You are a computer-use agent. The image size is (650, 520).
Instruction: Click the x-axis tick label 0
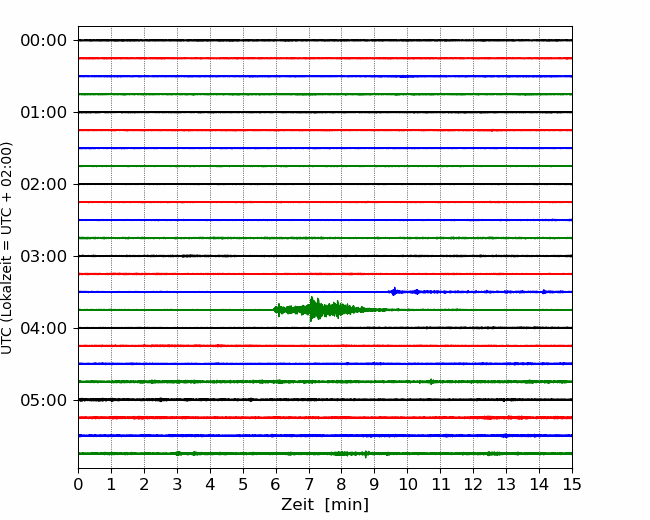(78, 484)
